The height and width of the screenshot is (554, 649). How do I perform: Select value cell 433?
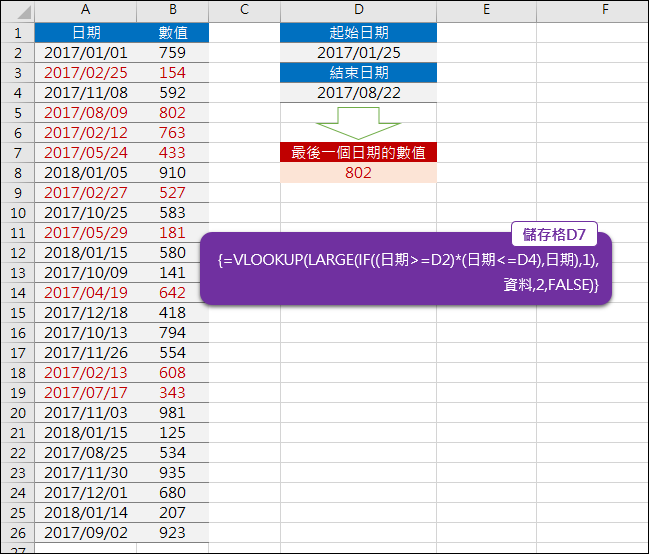point(173,152)
